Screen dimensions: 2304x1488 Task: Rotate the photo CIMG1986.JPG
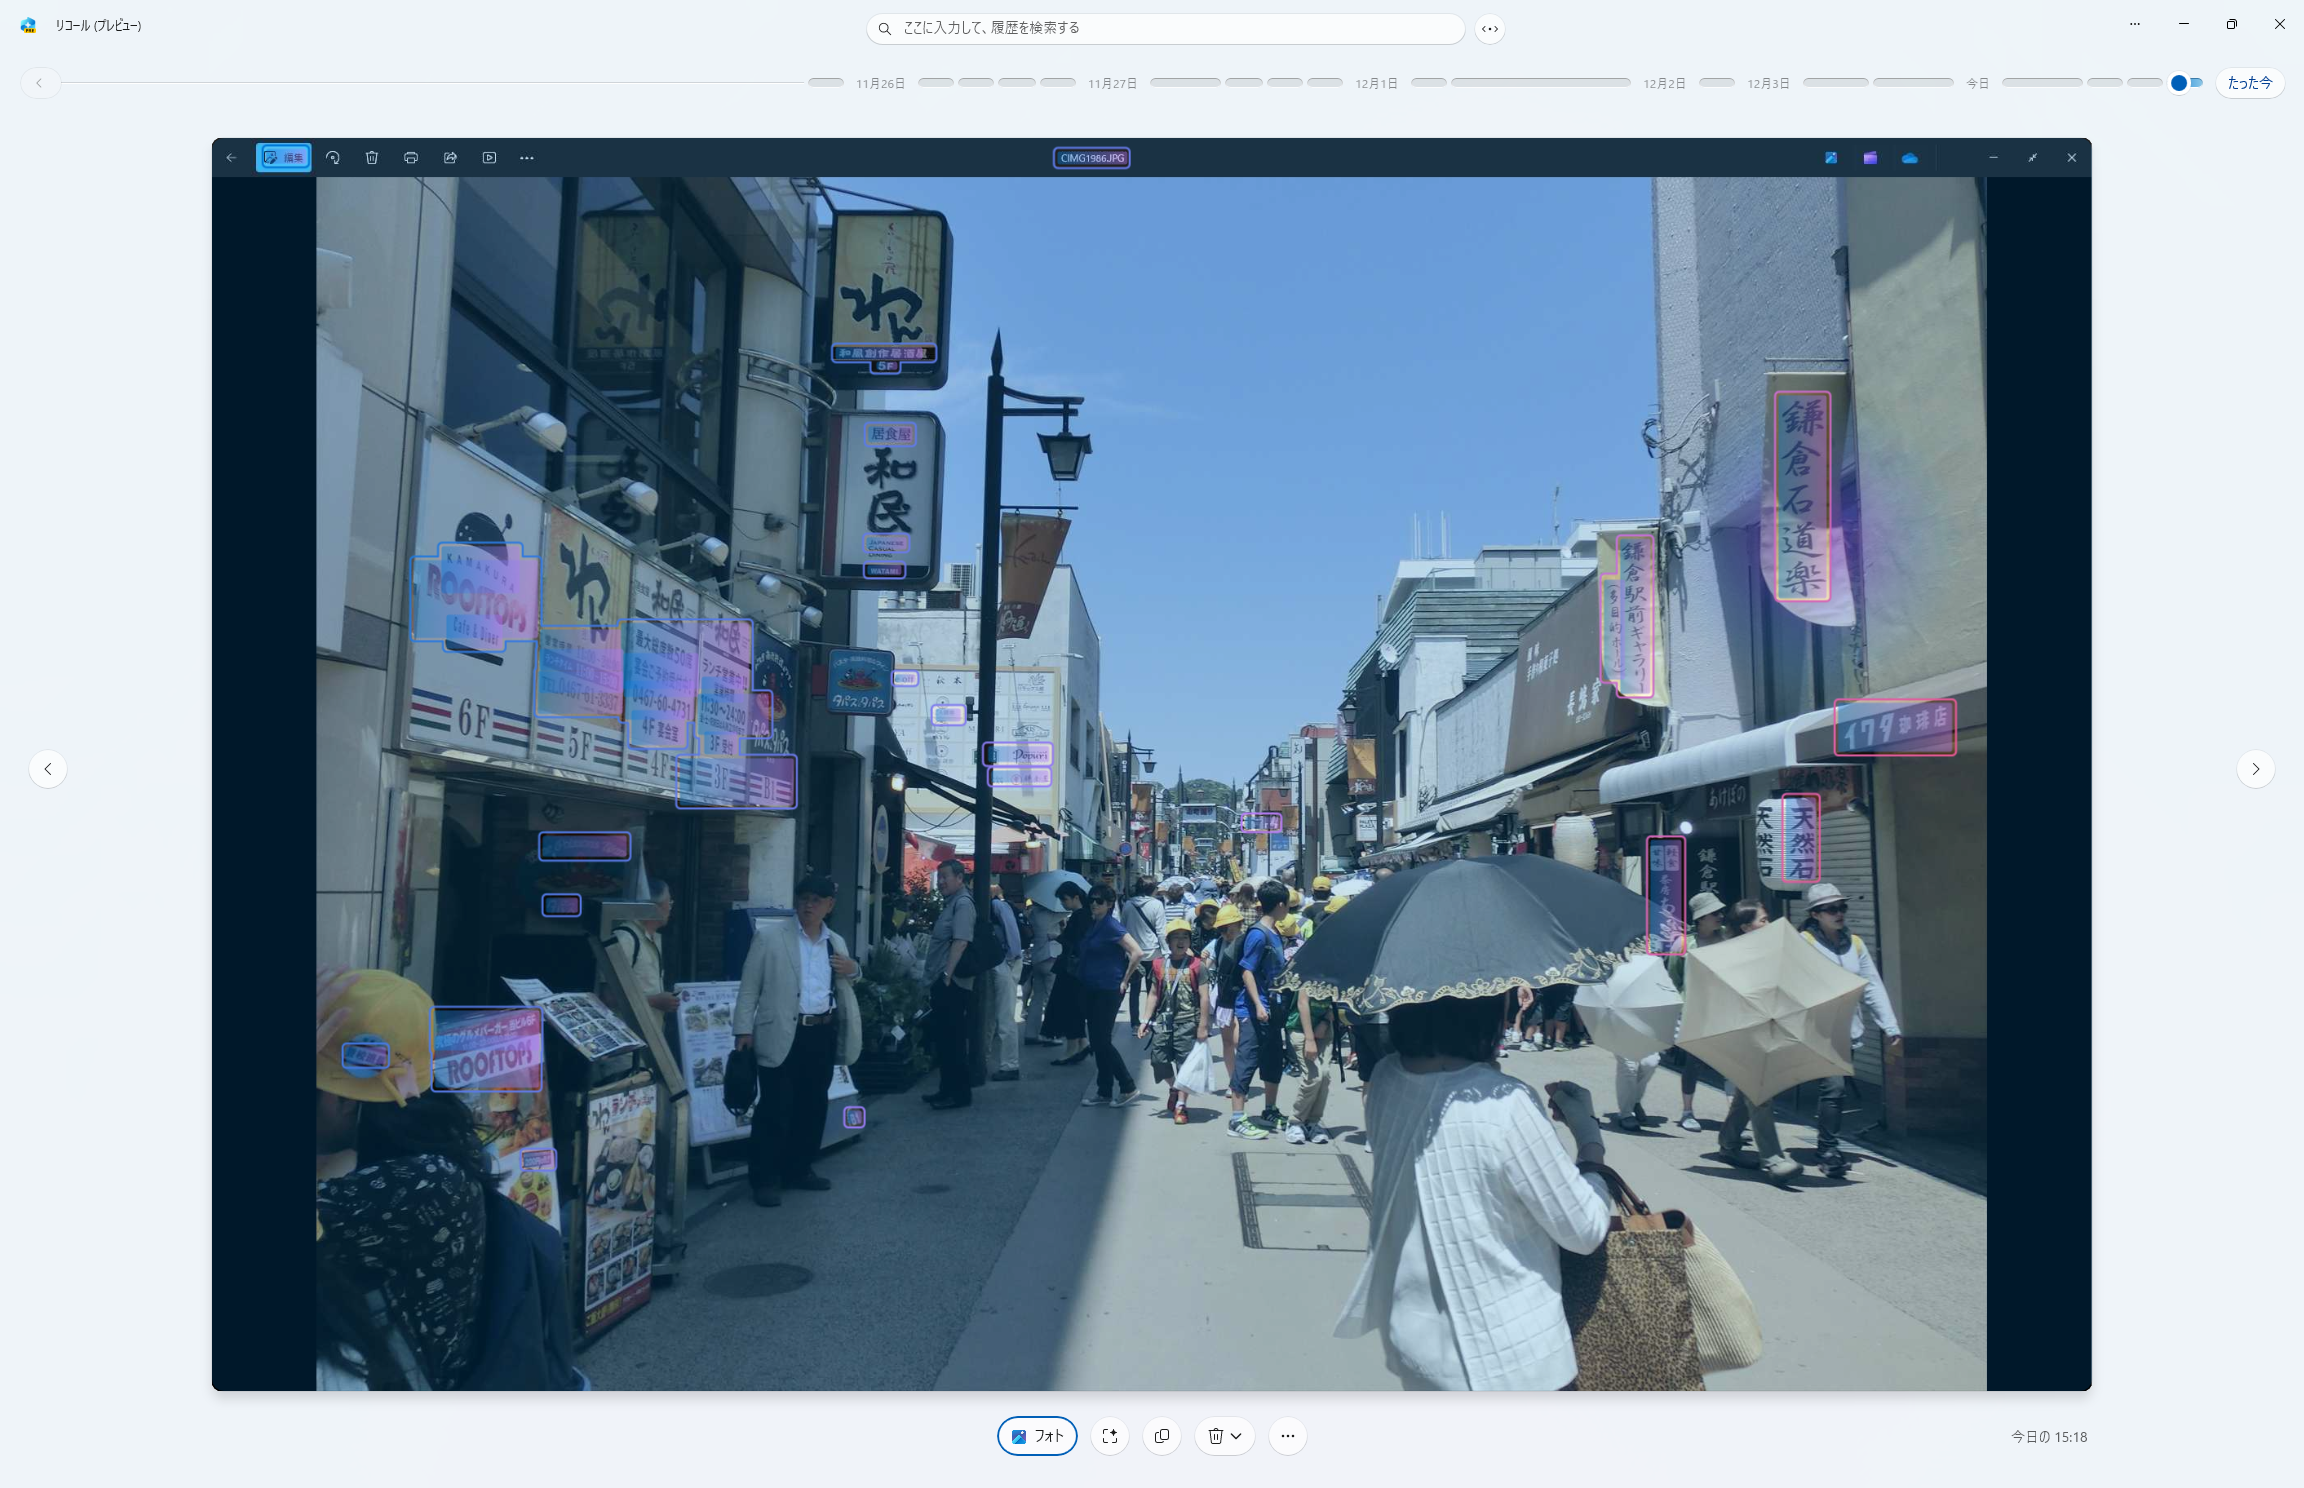click(x=333, y=157)
